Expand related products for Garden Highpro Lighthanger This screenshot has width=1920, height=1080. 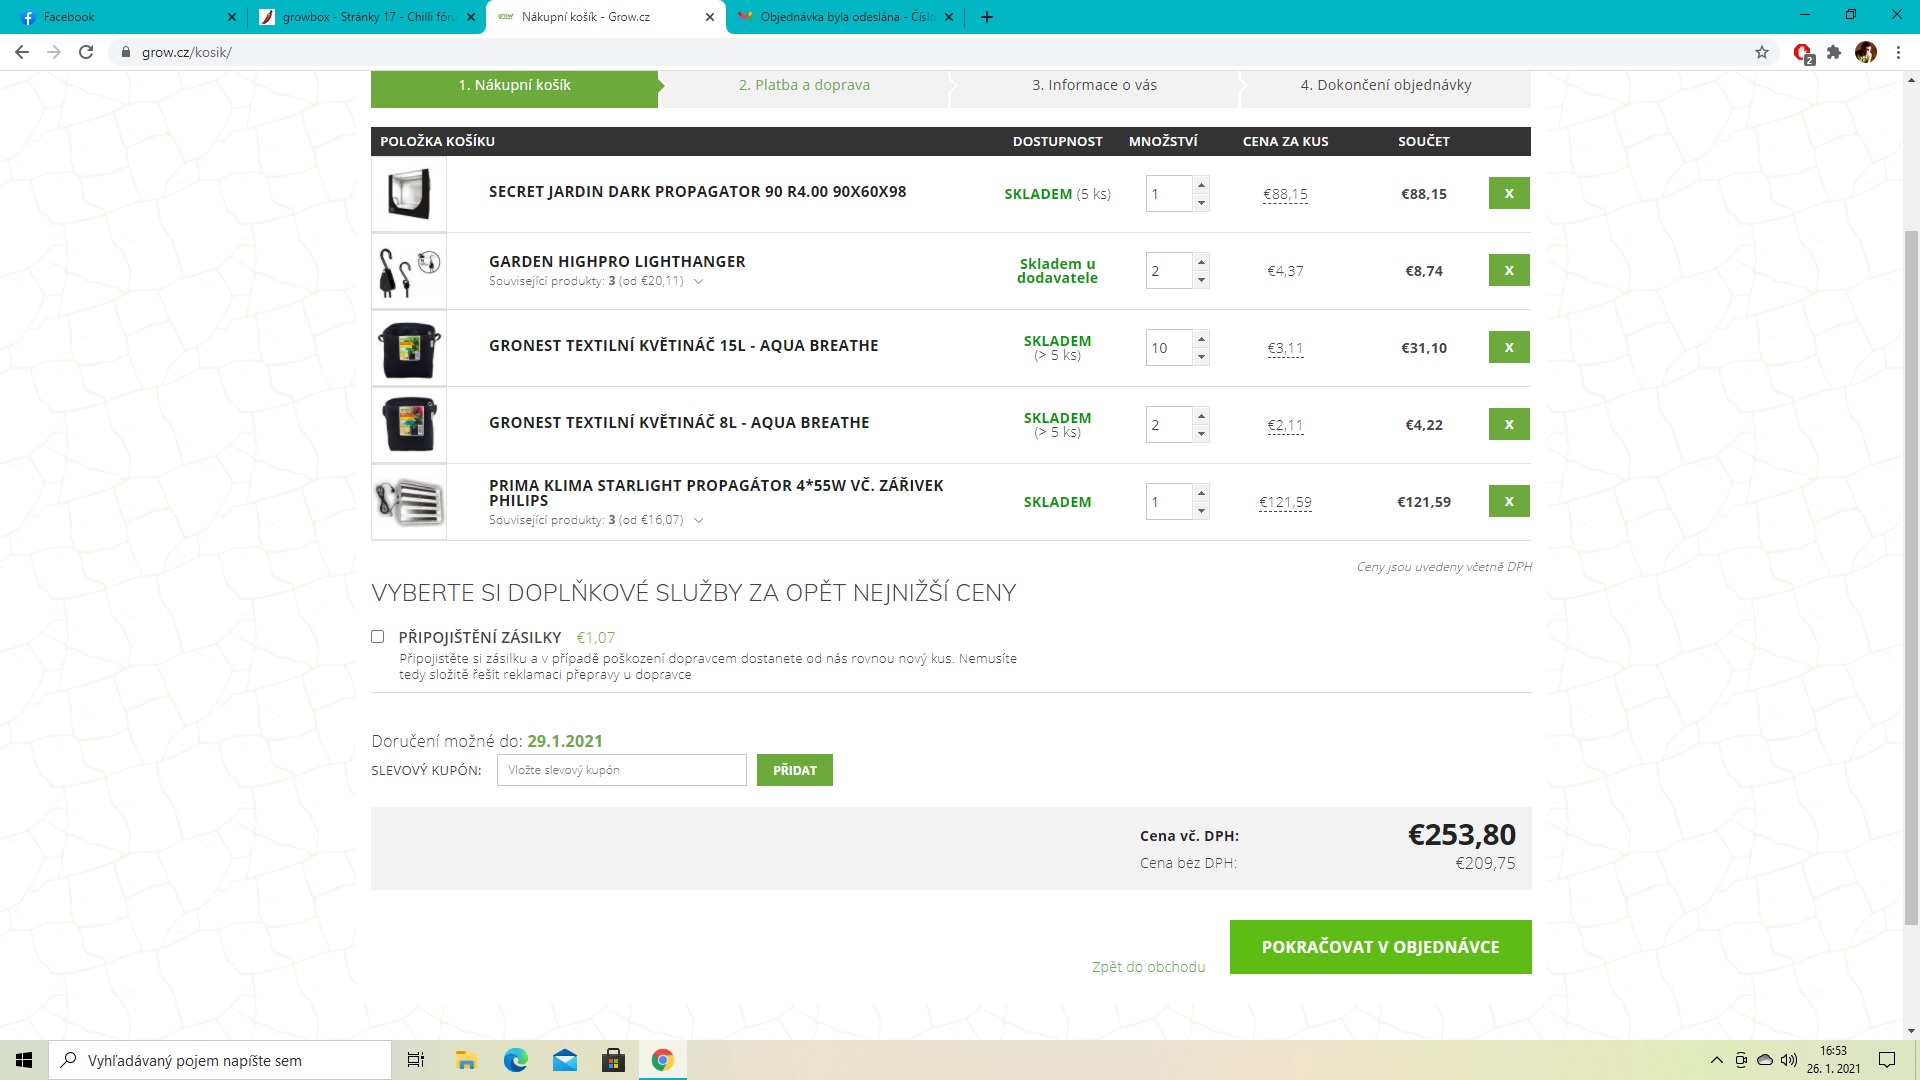(x=698, y=281)
